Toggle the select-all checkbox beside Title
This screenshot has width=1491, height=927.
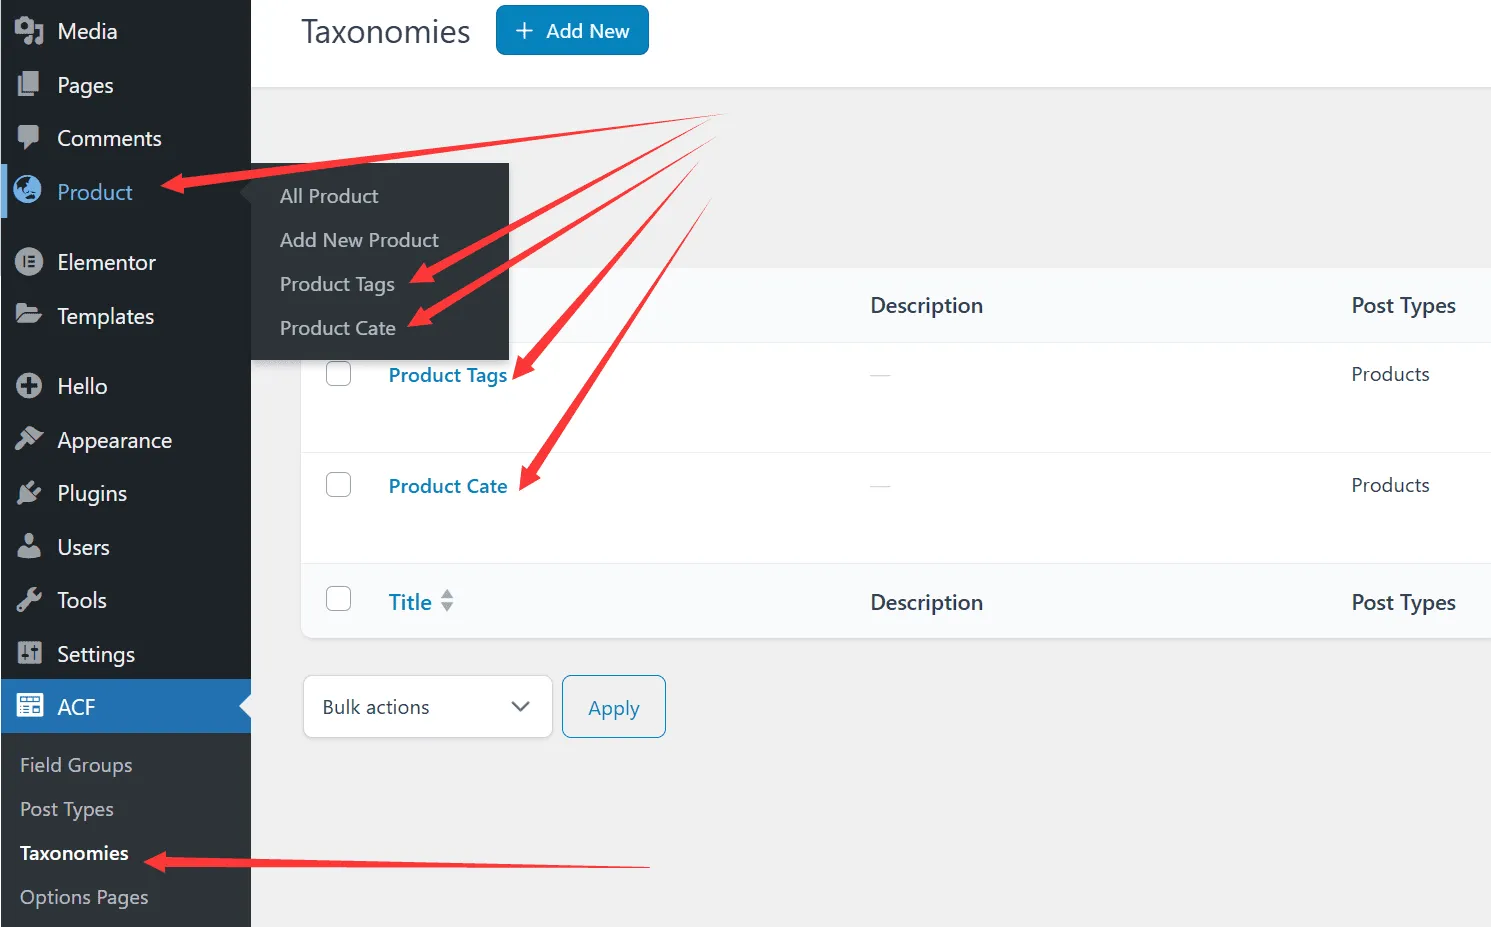[339, 599]
